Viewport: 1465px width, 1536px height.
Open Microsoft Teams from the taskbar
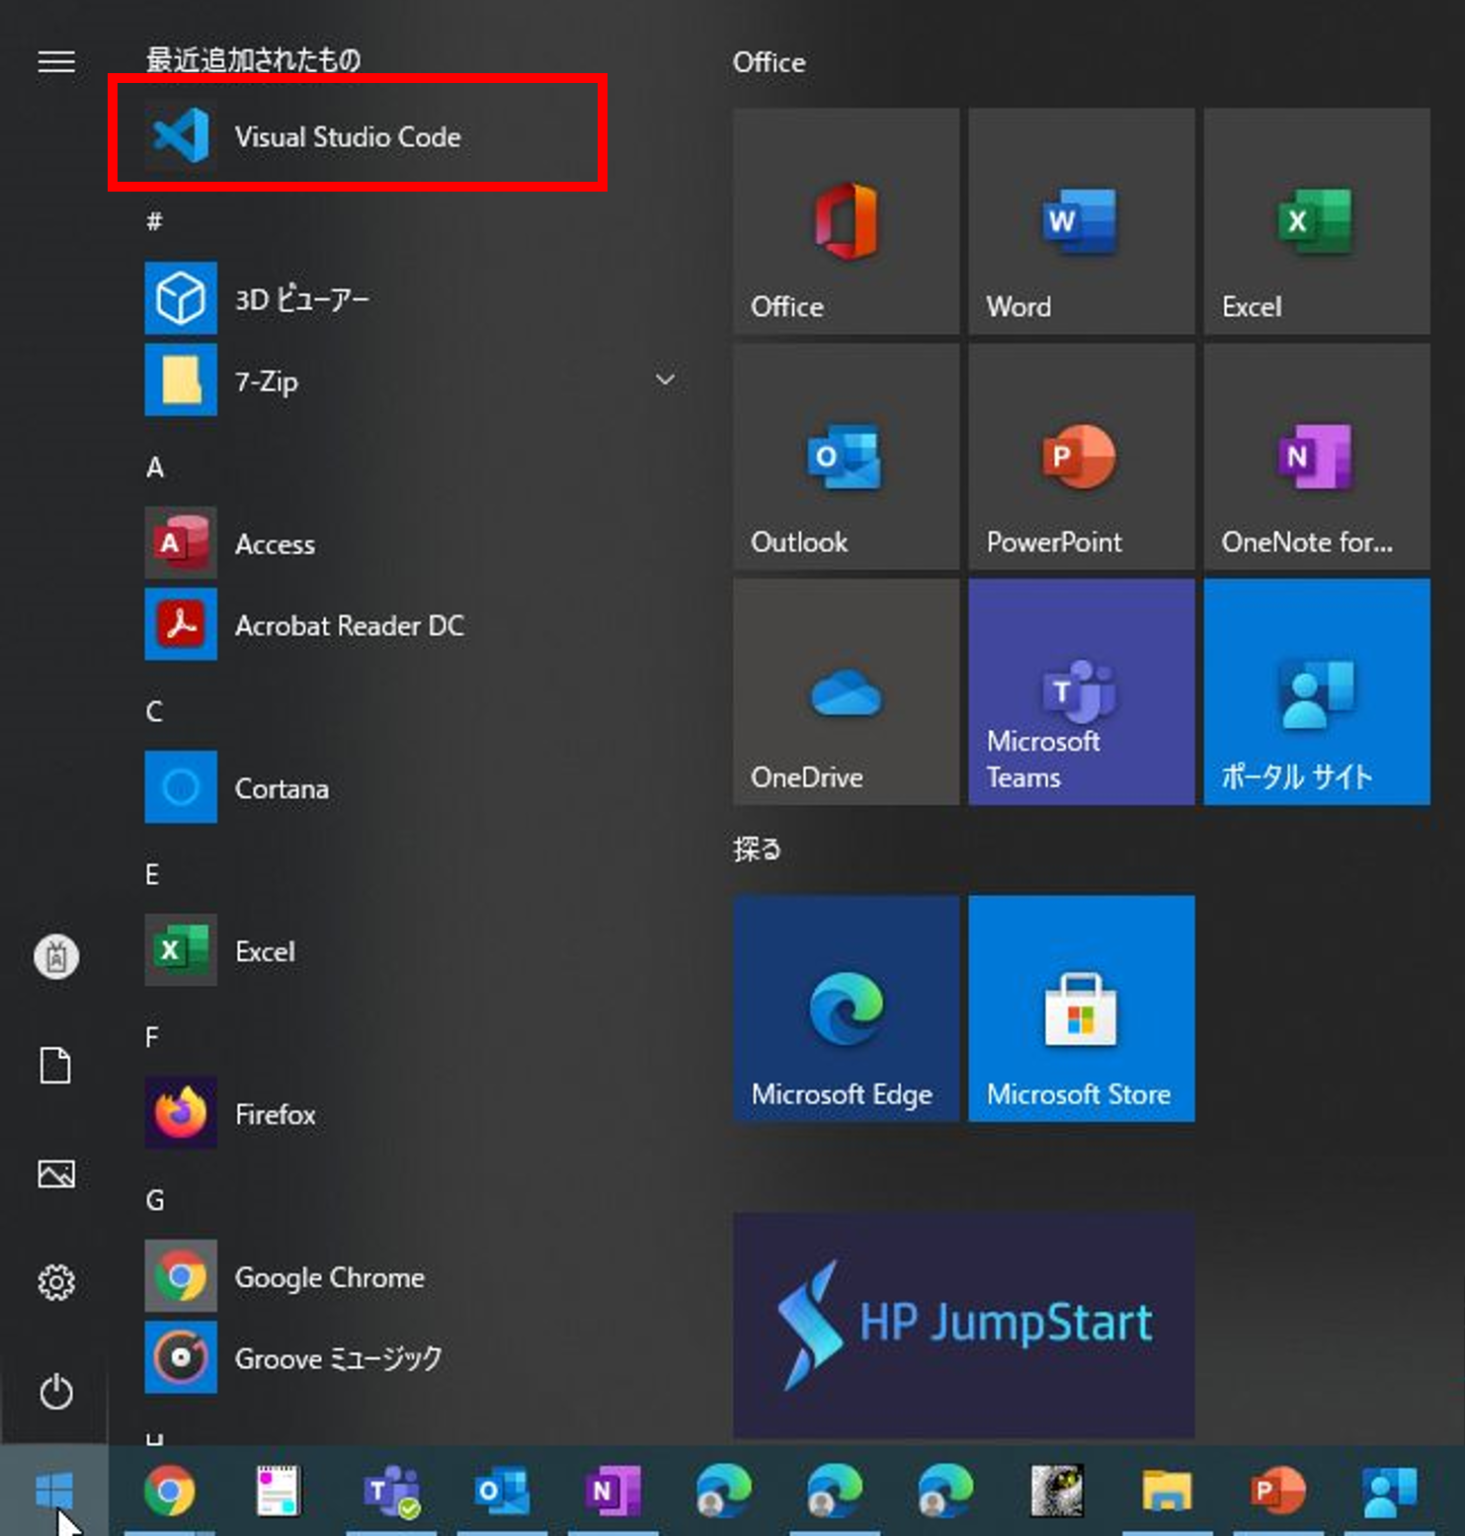pos(391,1492)
